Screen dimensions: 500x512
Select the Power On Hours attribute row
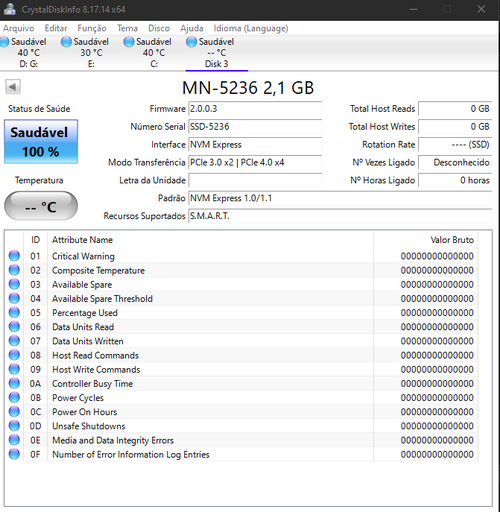point(242,412)
